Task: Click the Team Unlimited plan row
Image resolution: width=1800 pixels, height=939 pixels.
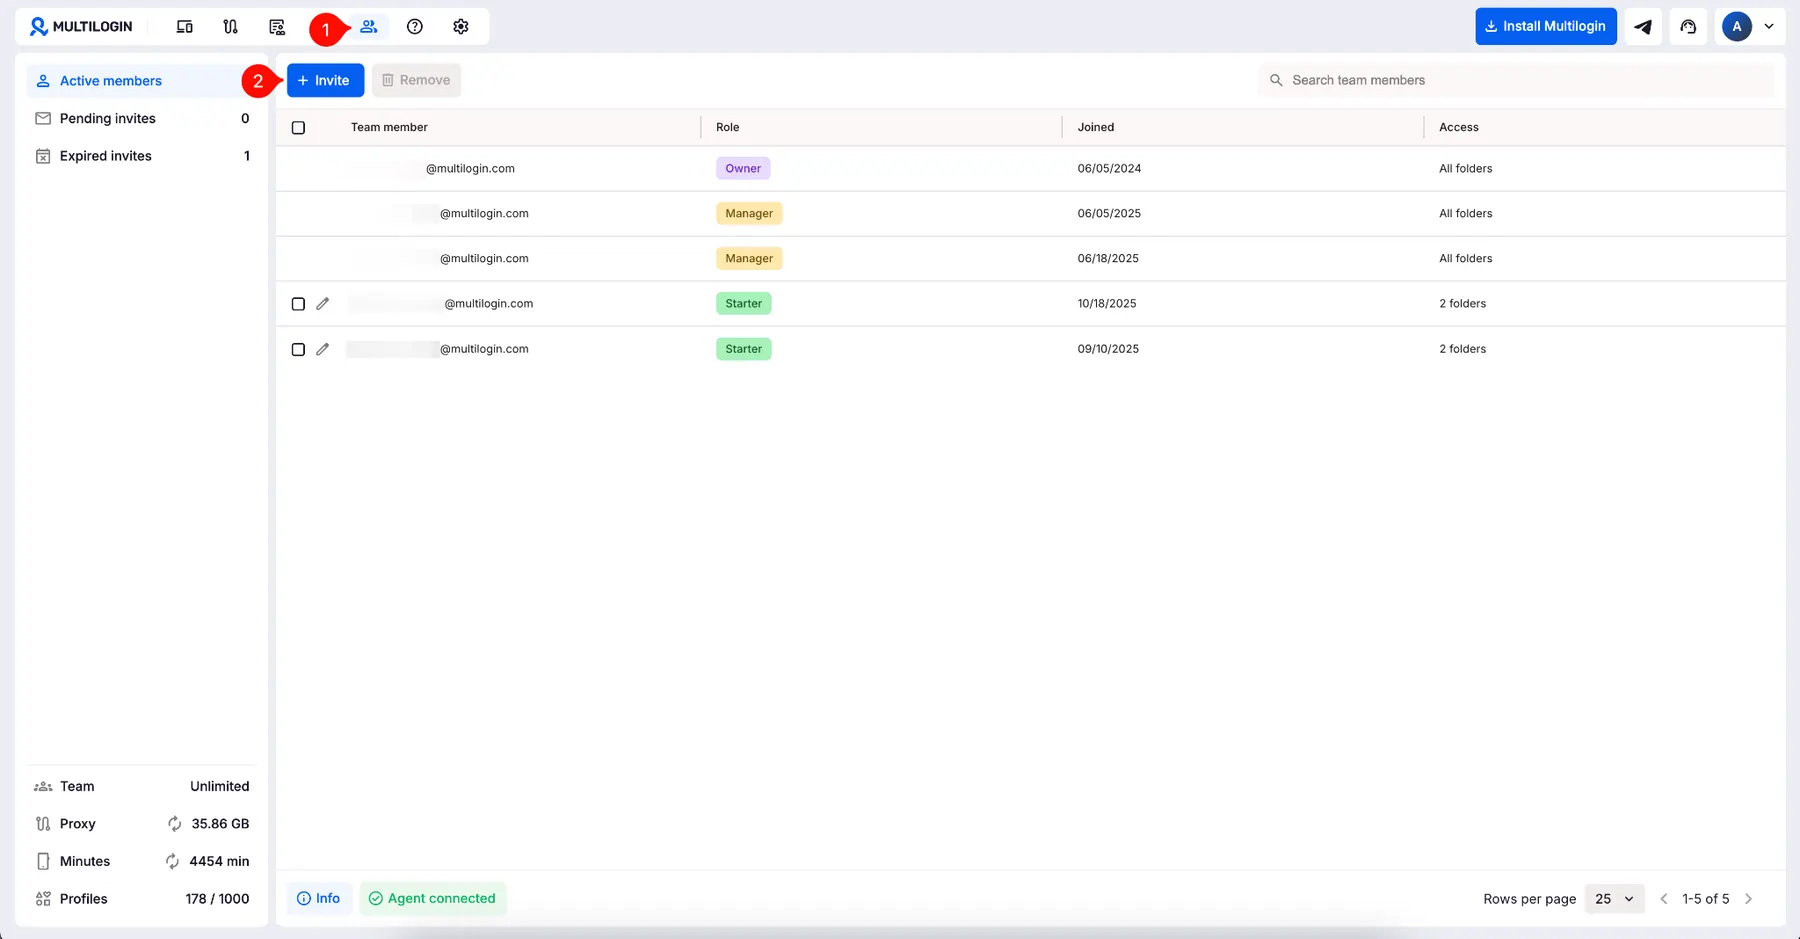Action: pos(141,787)
